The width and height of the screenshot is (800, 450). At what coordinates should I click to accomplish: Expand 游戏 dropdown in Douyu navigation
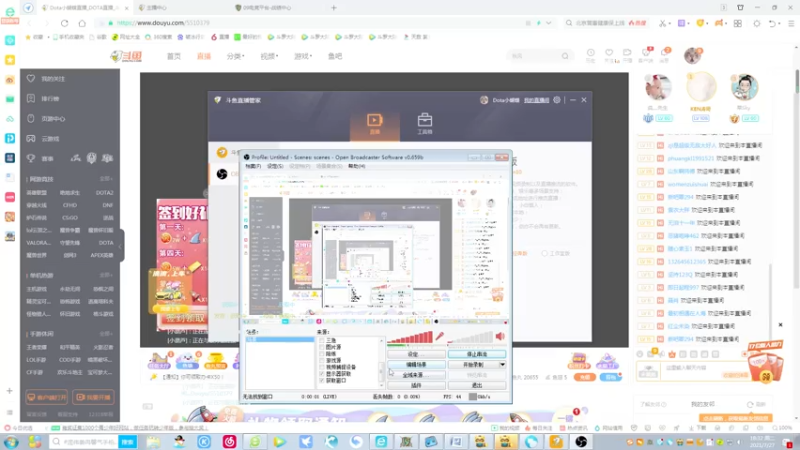303,56
